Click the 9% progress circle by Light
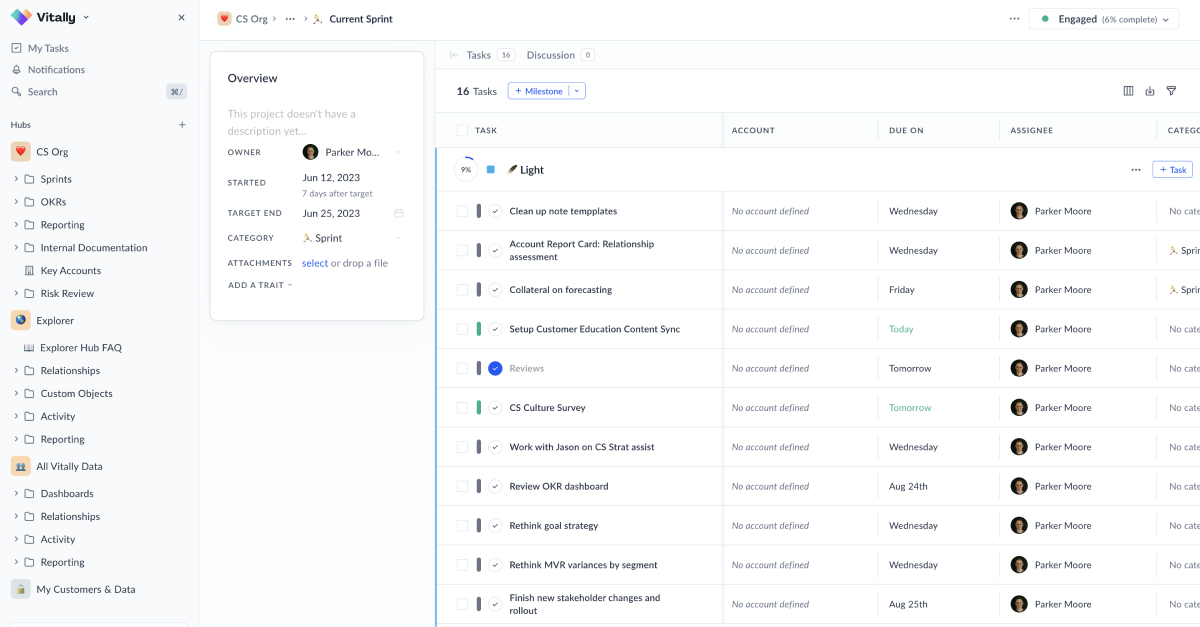This screenshot has width=1200, height=627. [464, 170]
